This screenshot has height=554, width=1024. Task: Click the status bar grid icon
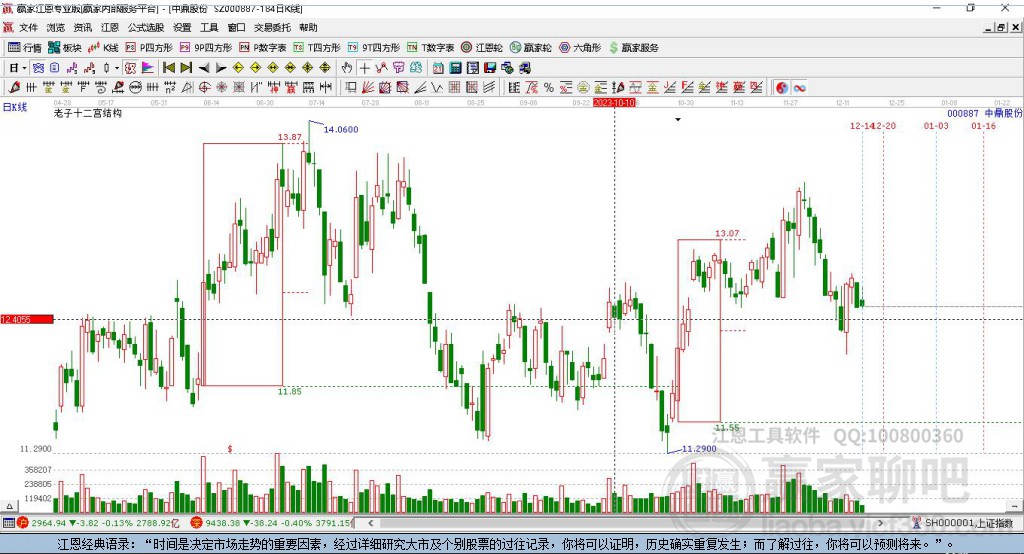tap(8, 523)
